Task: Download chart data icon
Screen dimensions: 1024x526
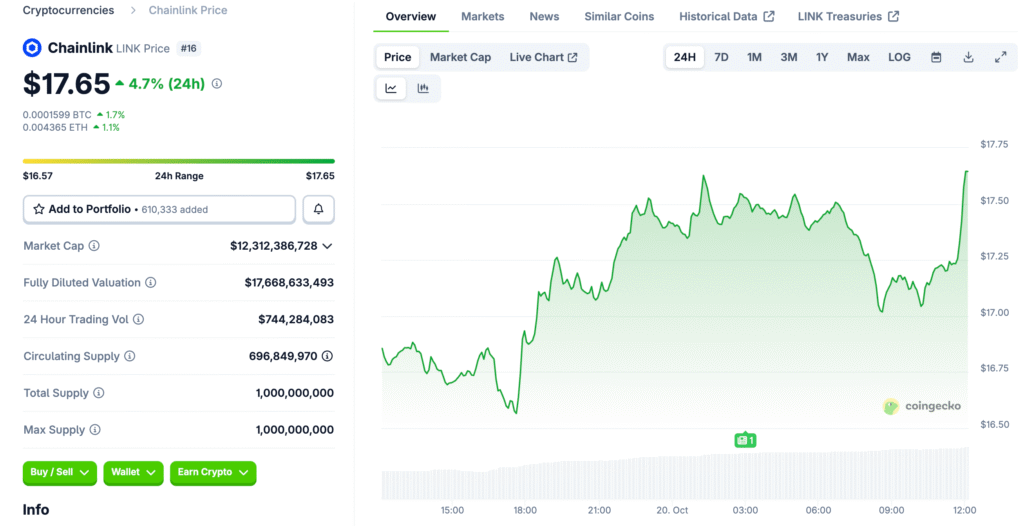Action: tap(968, 57)
